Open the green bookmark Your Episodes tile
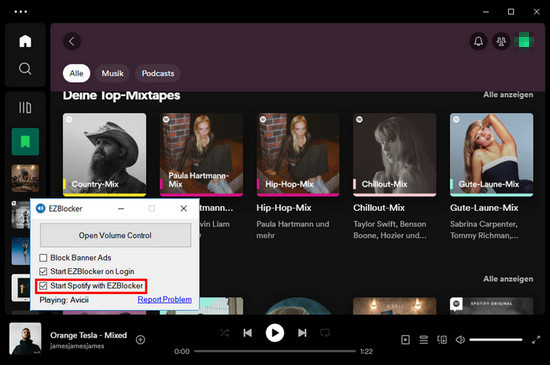The height and width of the screenshot is (365, 550). click(25, 142)
